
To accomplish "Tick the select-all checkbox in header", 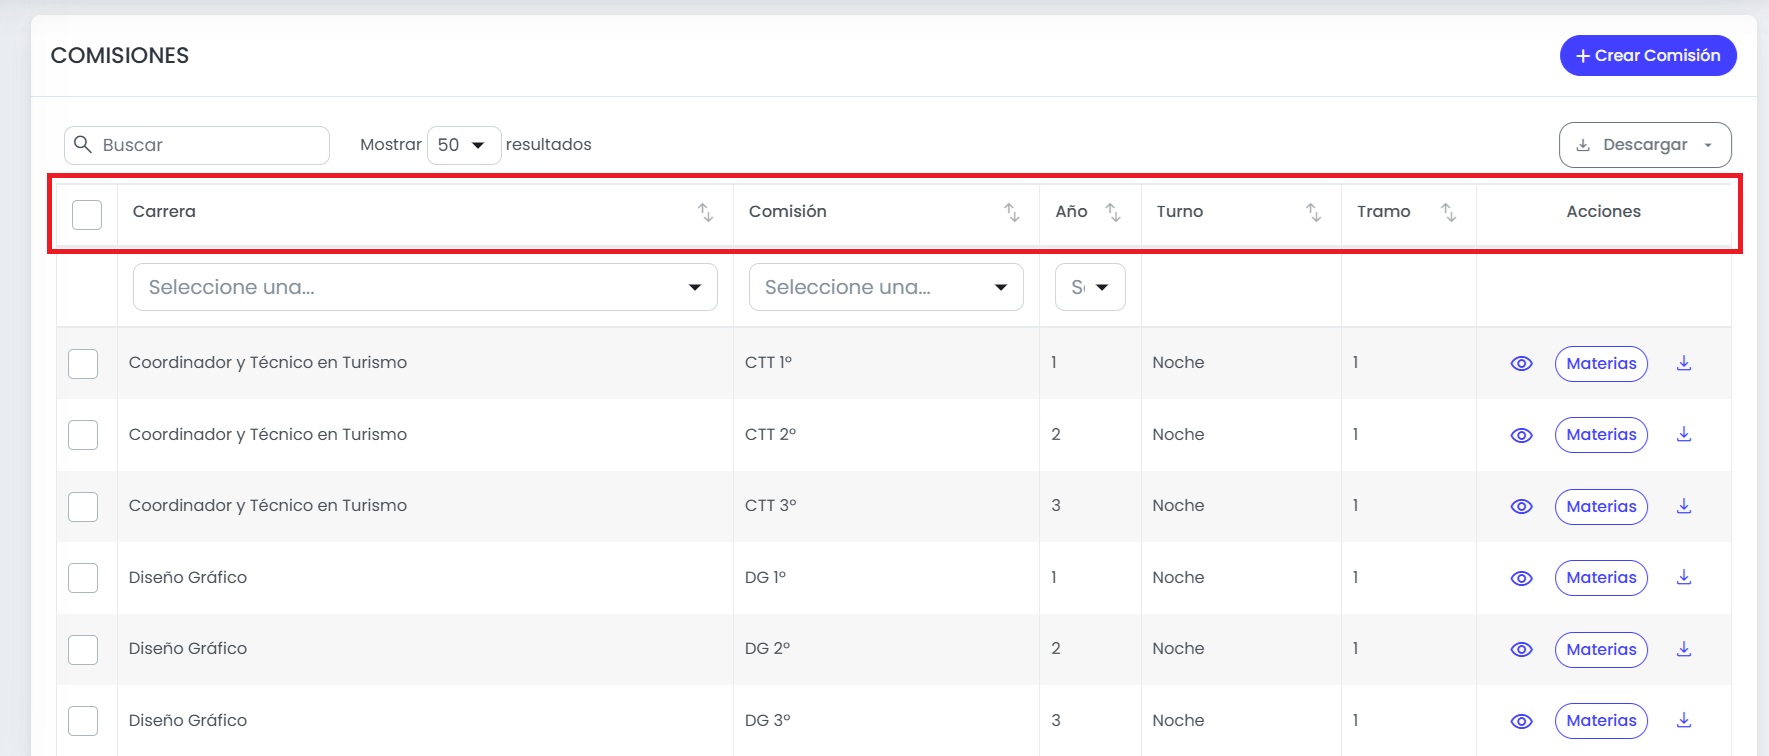I will point(87,214).
